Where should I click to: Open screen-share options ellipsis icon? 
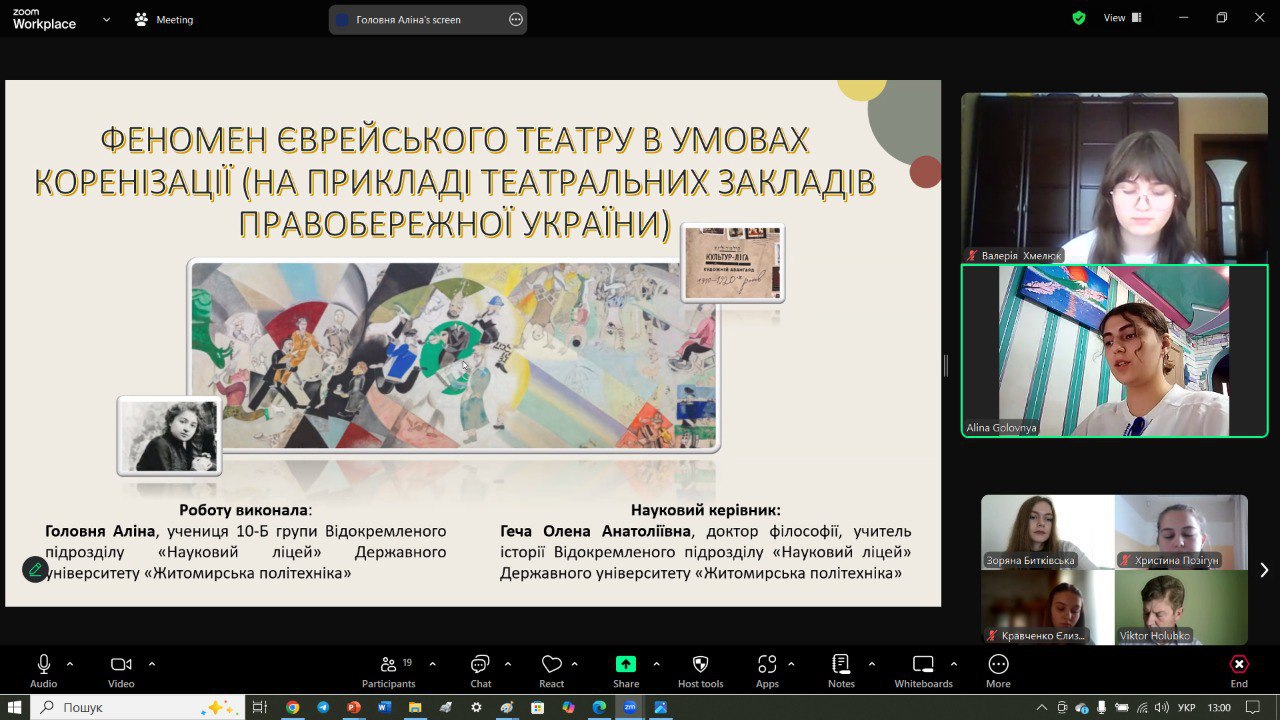point(516,19)
